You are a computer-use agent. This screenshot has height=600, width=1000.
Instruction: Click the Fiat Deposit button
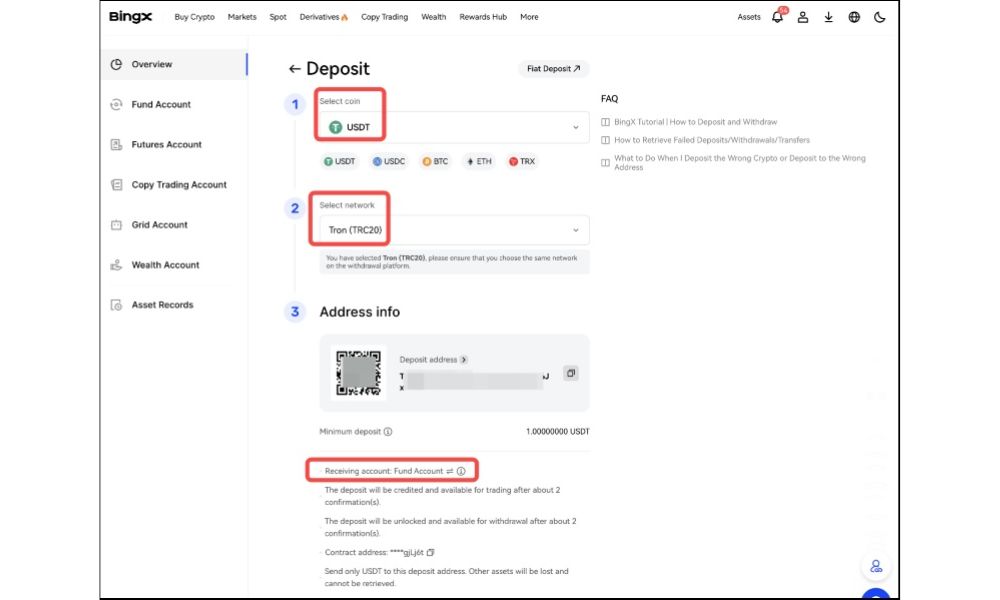pos(553,69)
